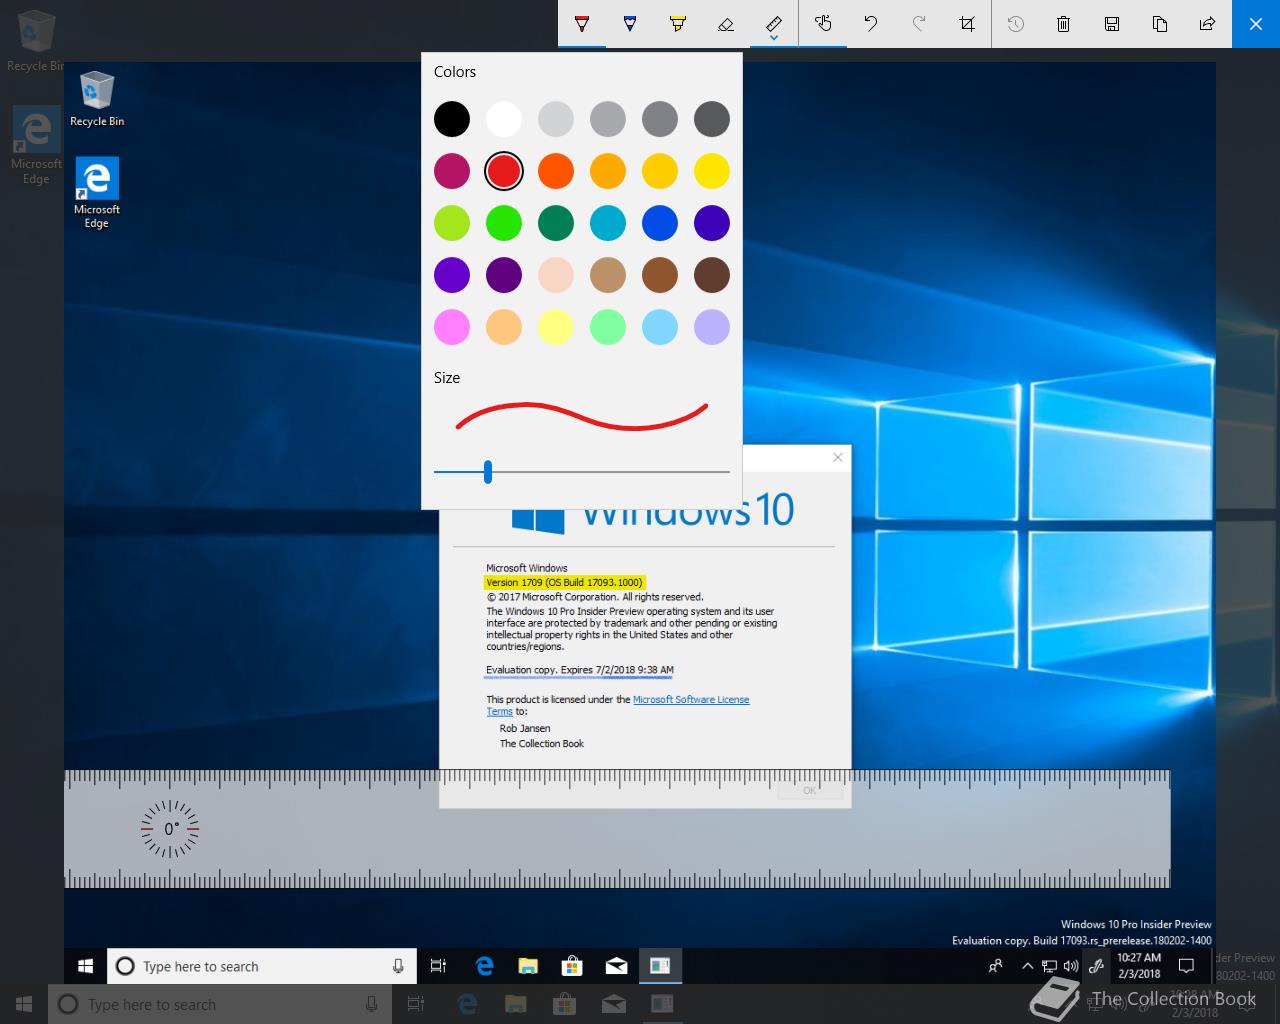
Task: Pick the pastel pink swatch
Action: click(452, 327)
